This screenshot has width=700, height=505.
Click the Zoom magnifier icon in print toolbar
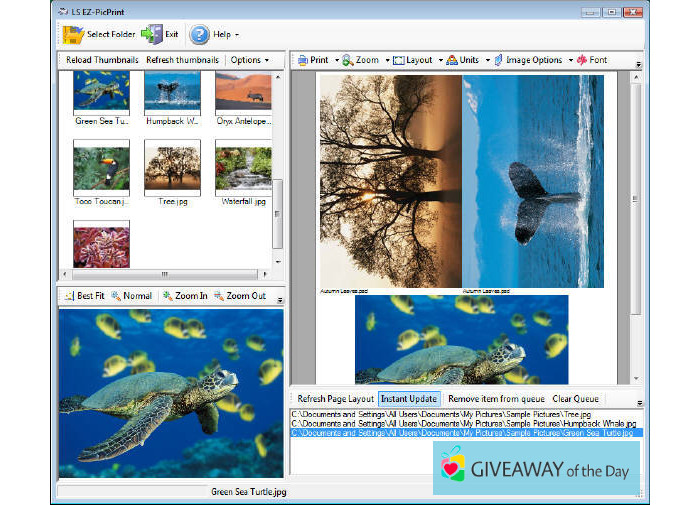tap(347, 60)
